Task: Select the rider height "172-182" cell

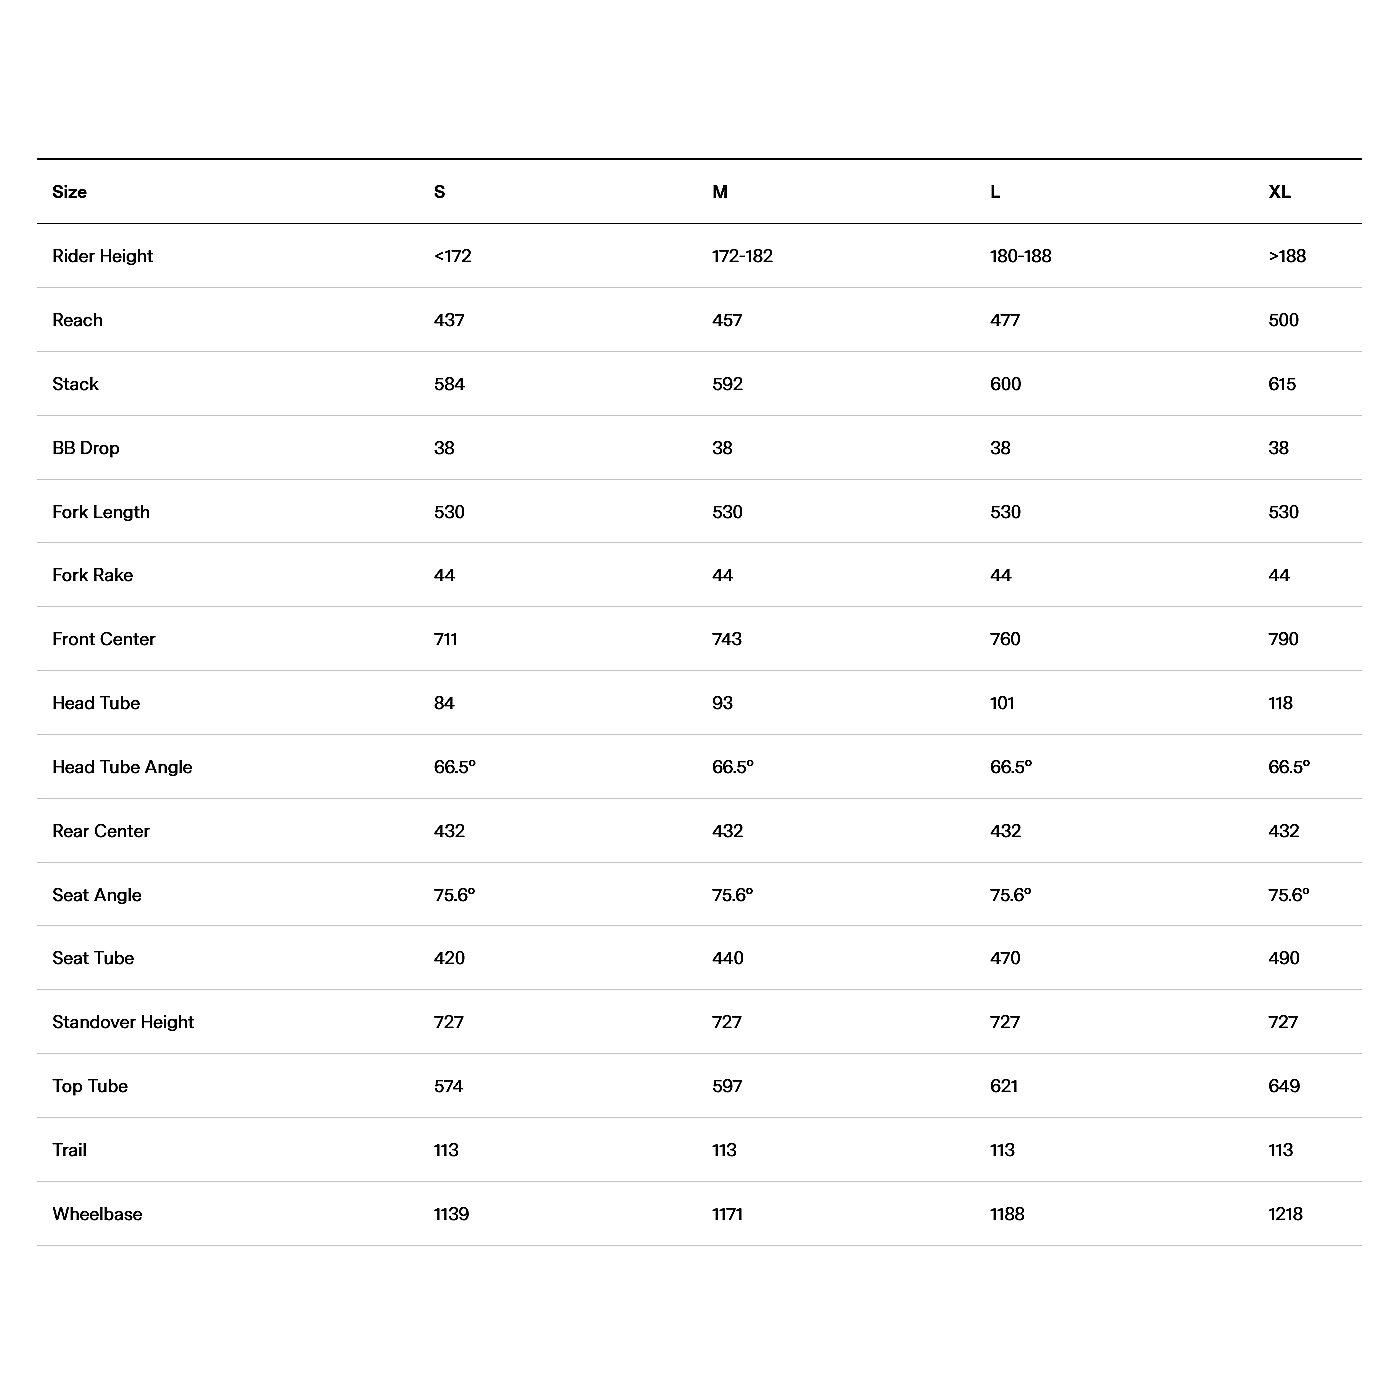Action: (x=742, y=256)
